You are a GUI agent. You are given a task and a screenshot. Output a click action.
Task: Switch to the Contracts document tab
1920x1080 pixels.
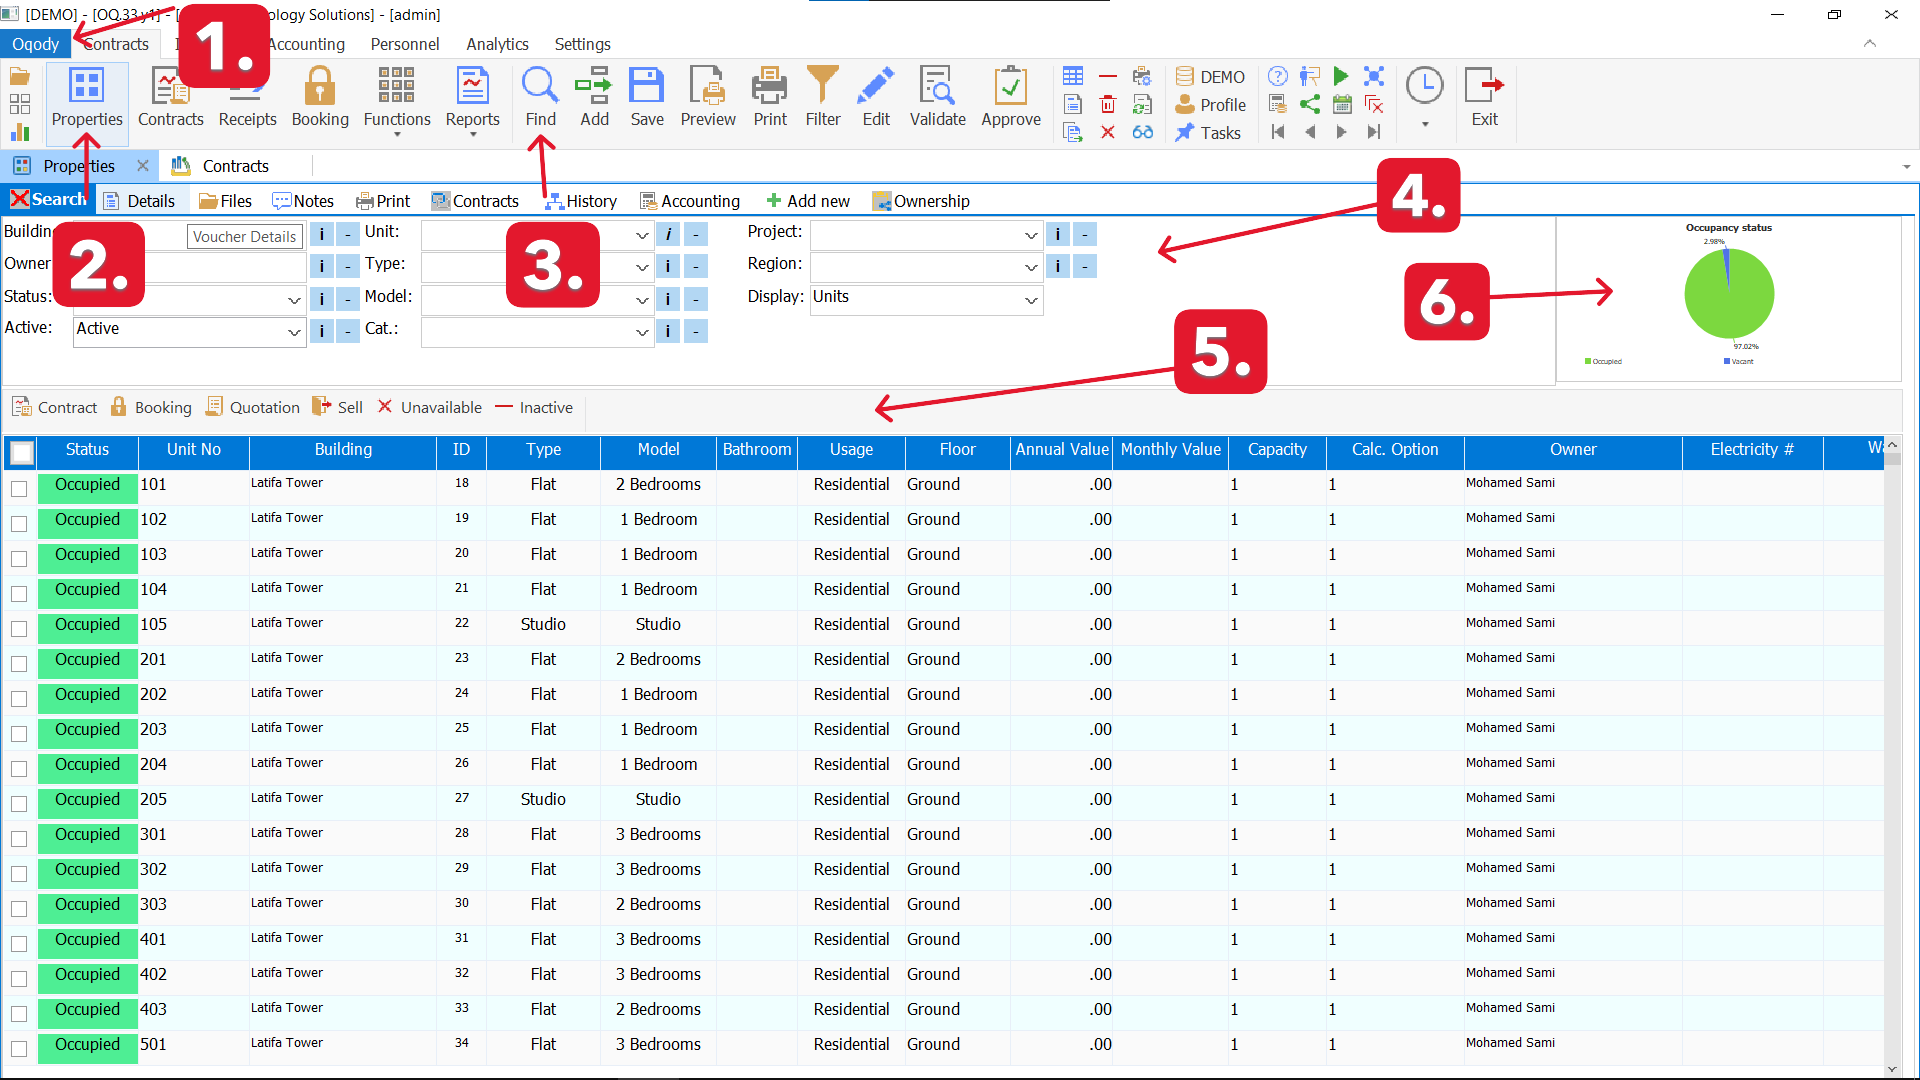tap(235, 166)
